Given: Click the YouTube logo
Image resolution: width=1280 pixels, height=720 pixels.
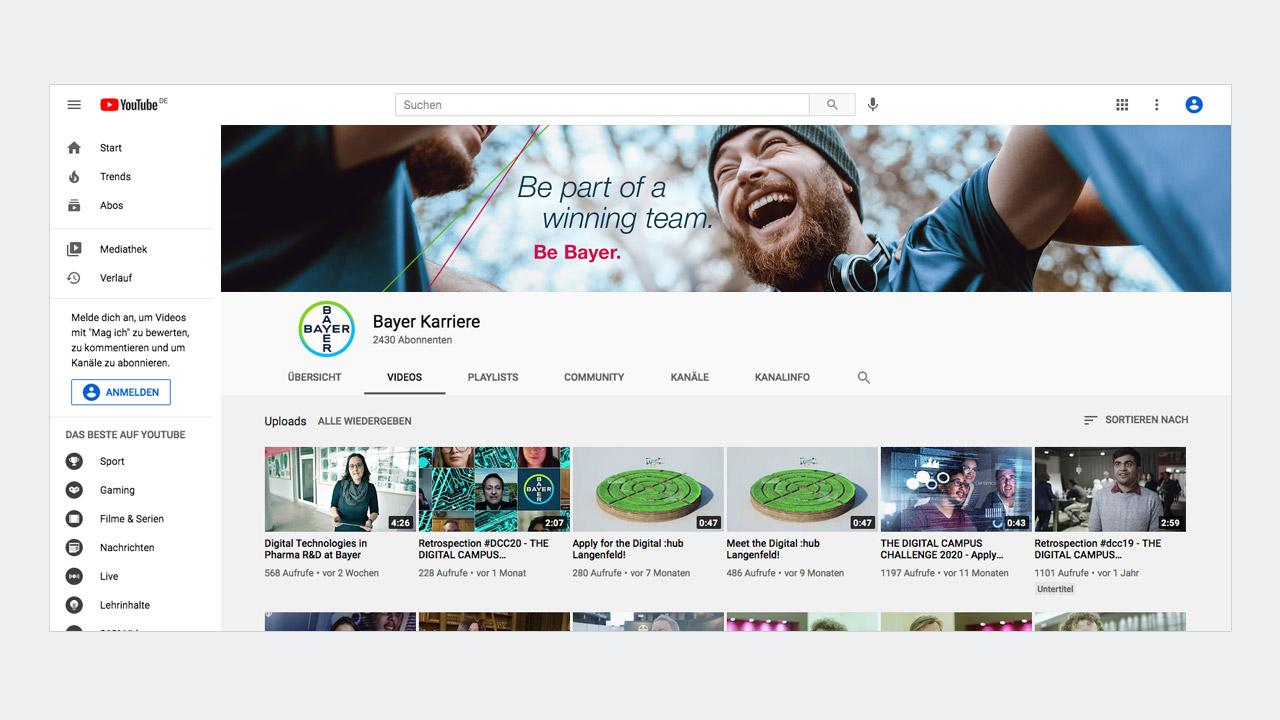Looking at the screenshot, I should pyautogui.click(x=133, y=105).
